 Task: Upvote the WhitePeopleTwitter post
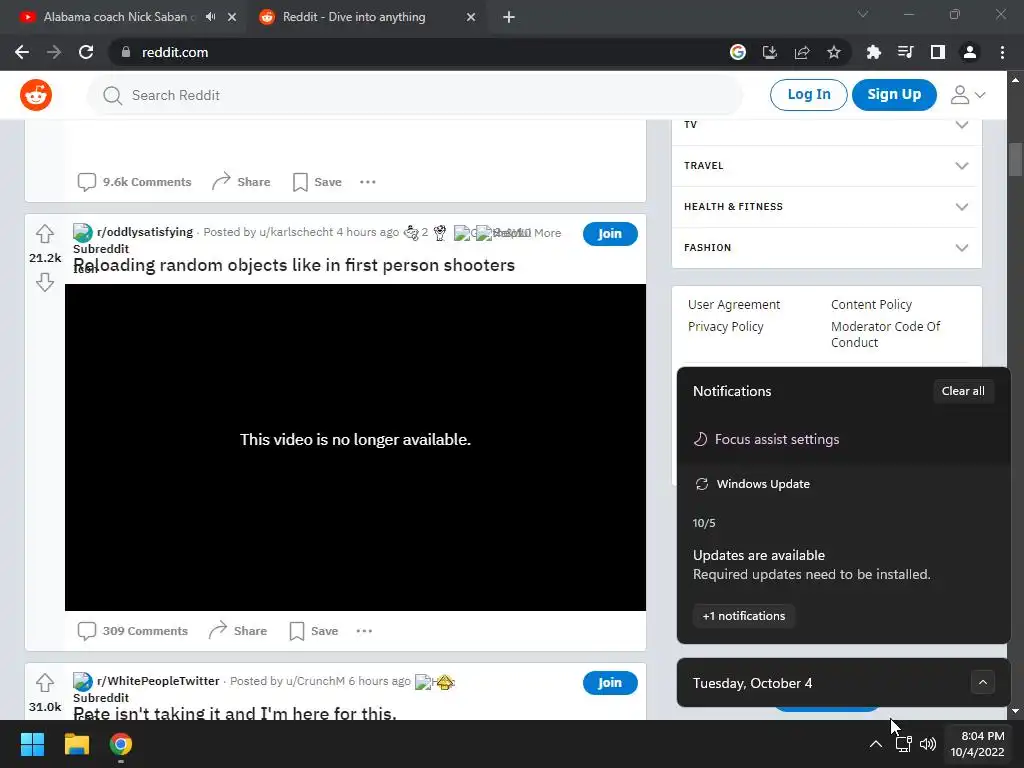(44, 682)
